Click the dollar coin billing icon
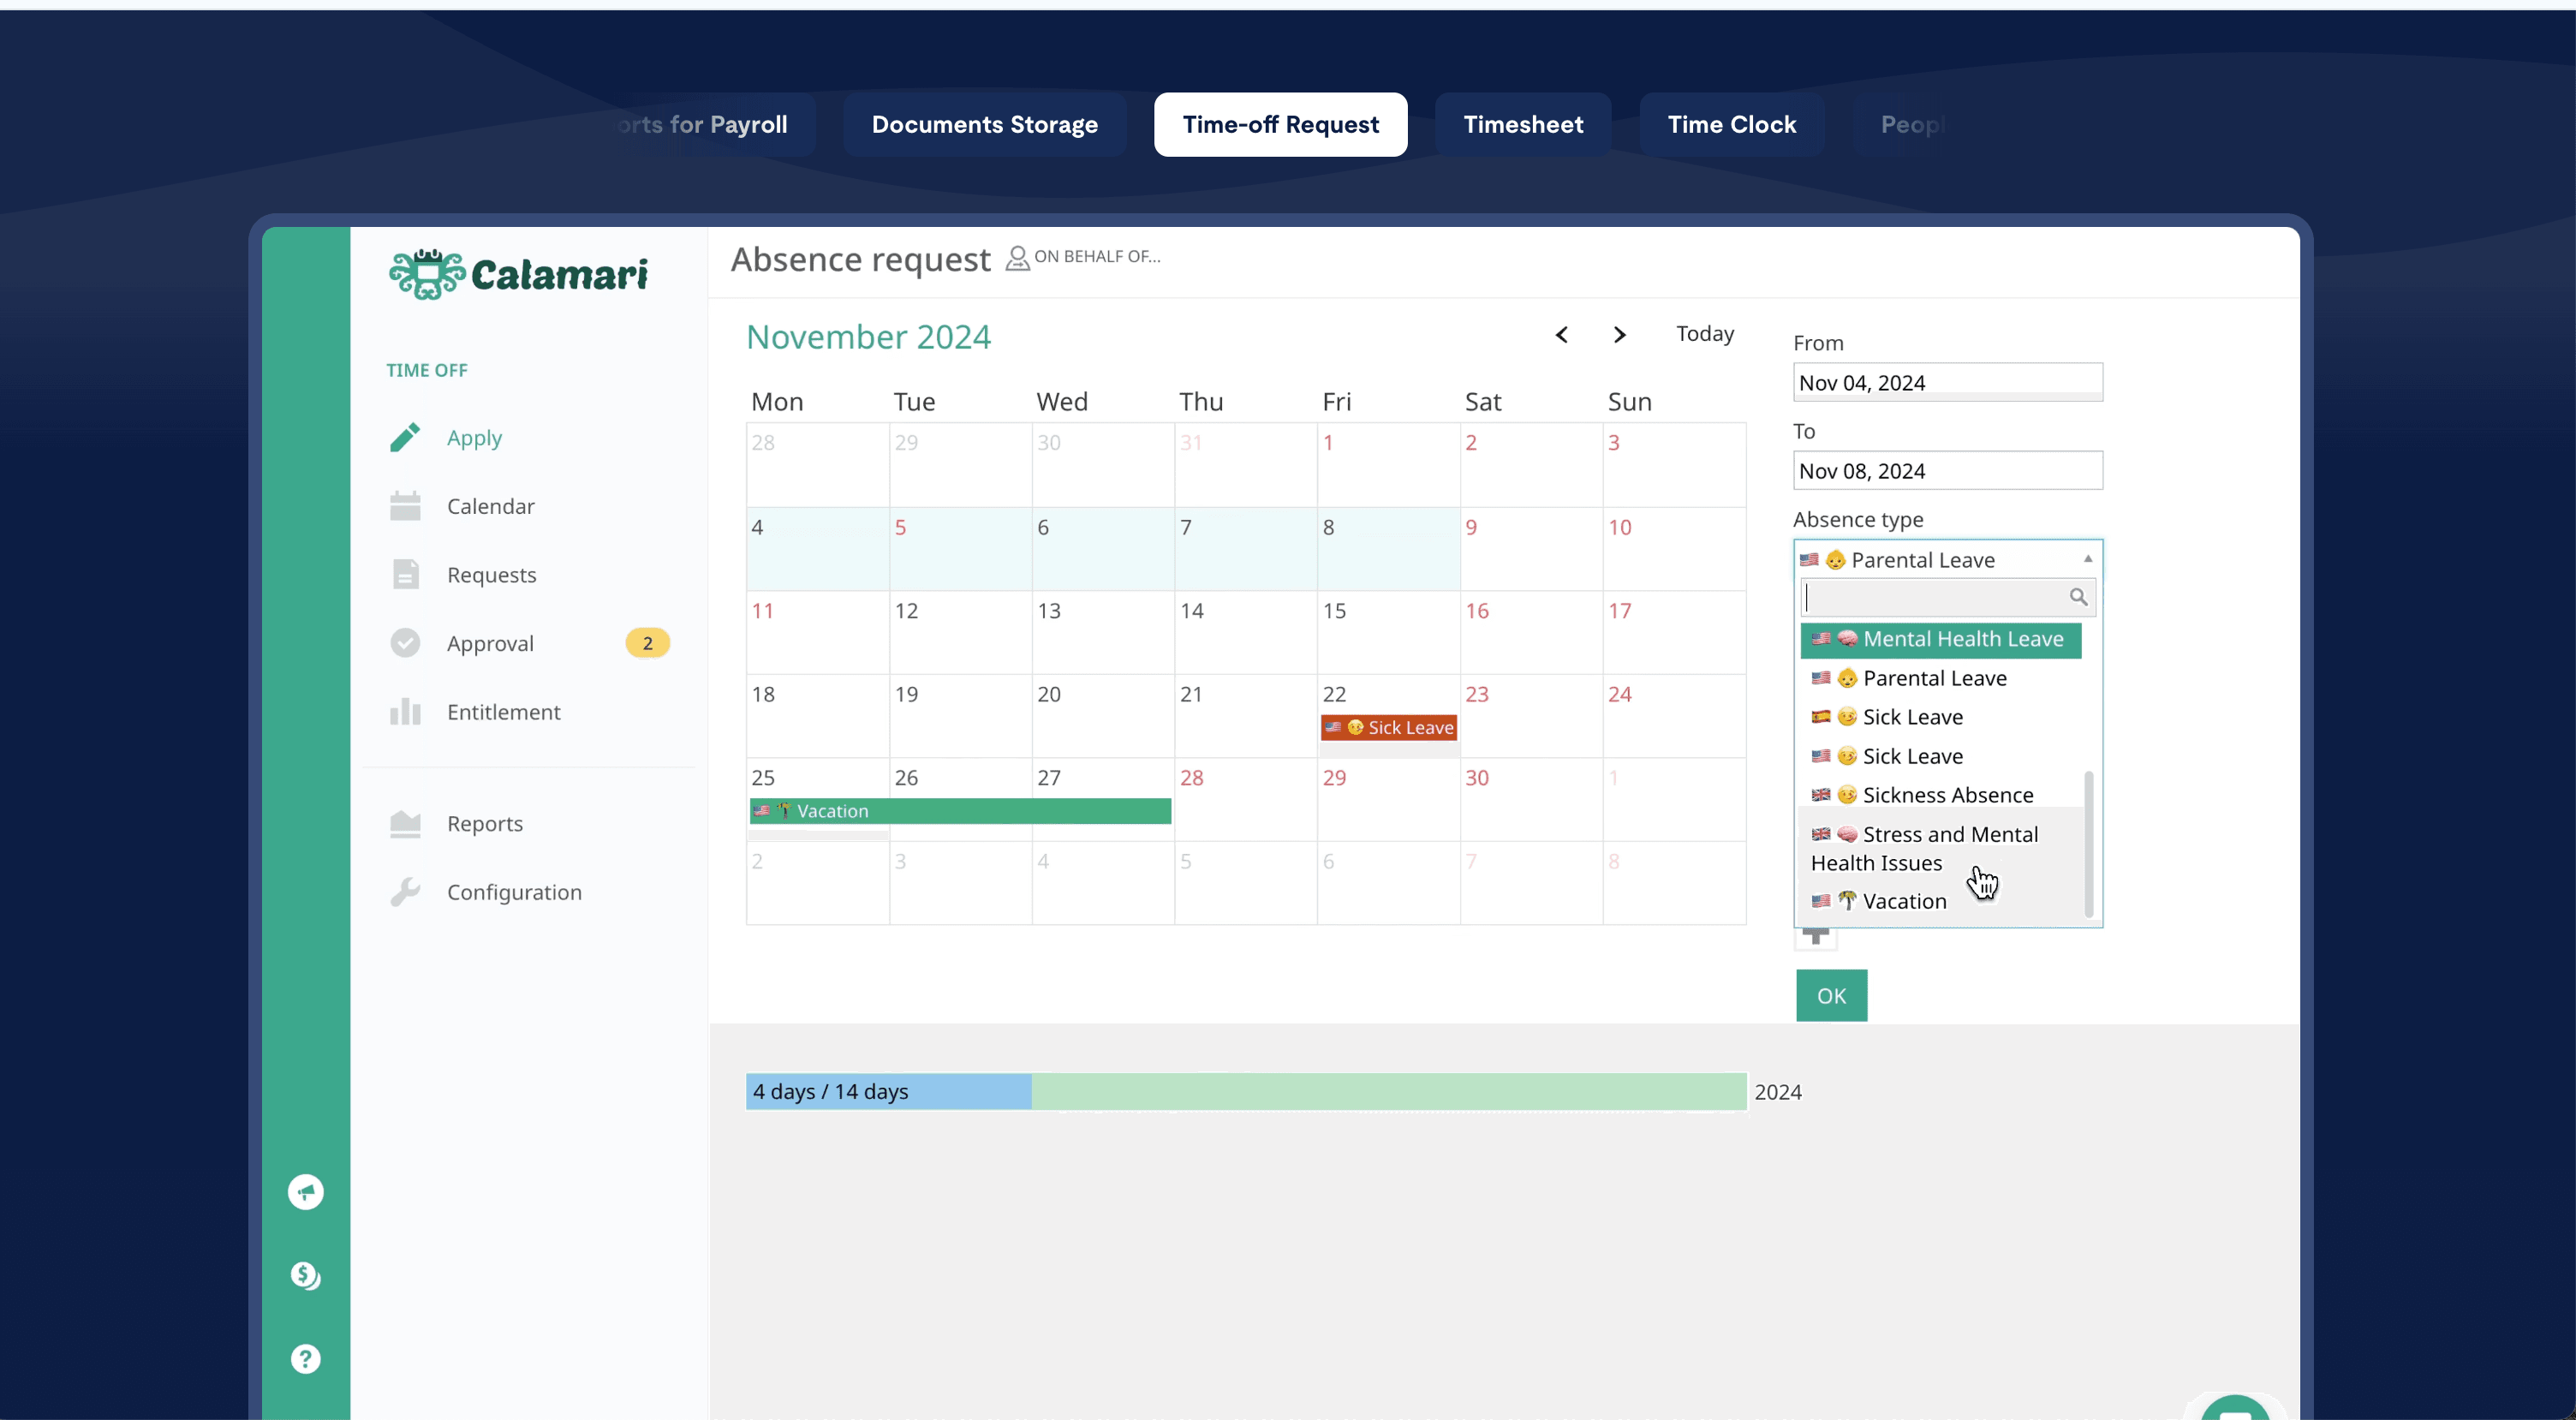Image resolution: width=2576 pixels, height=1420 pixels. [306, 1276]
